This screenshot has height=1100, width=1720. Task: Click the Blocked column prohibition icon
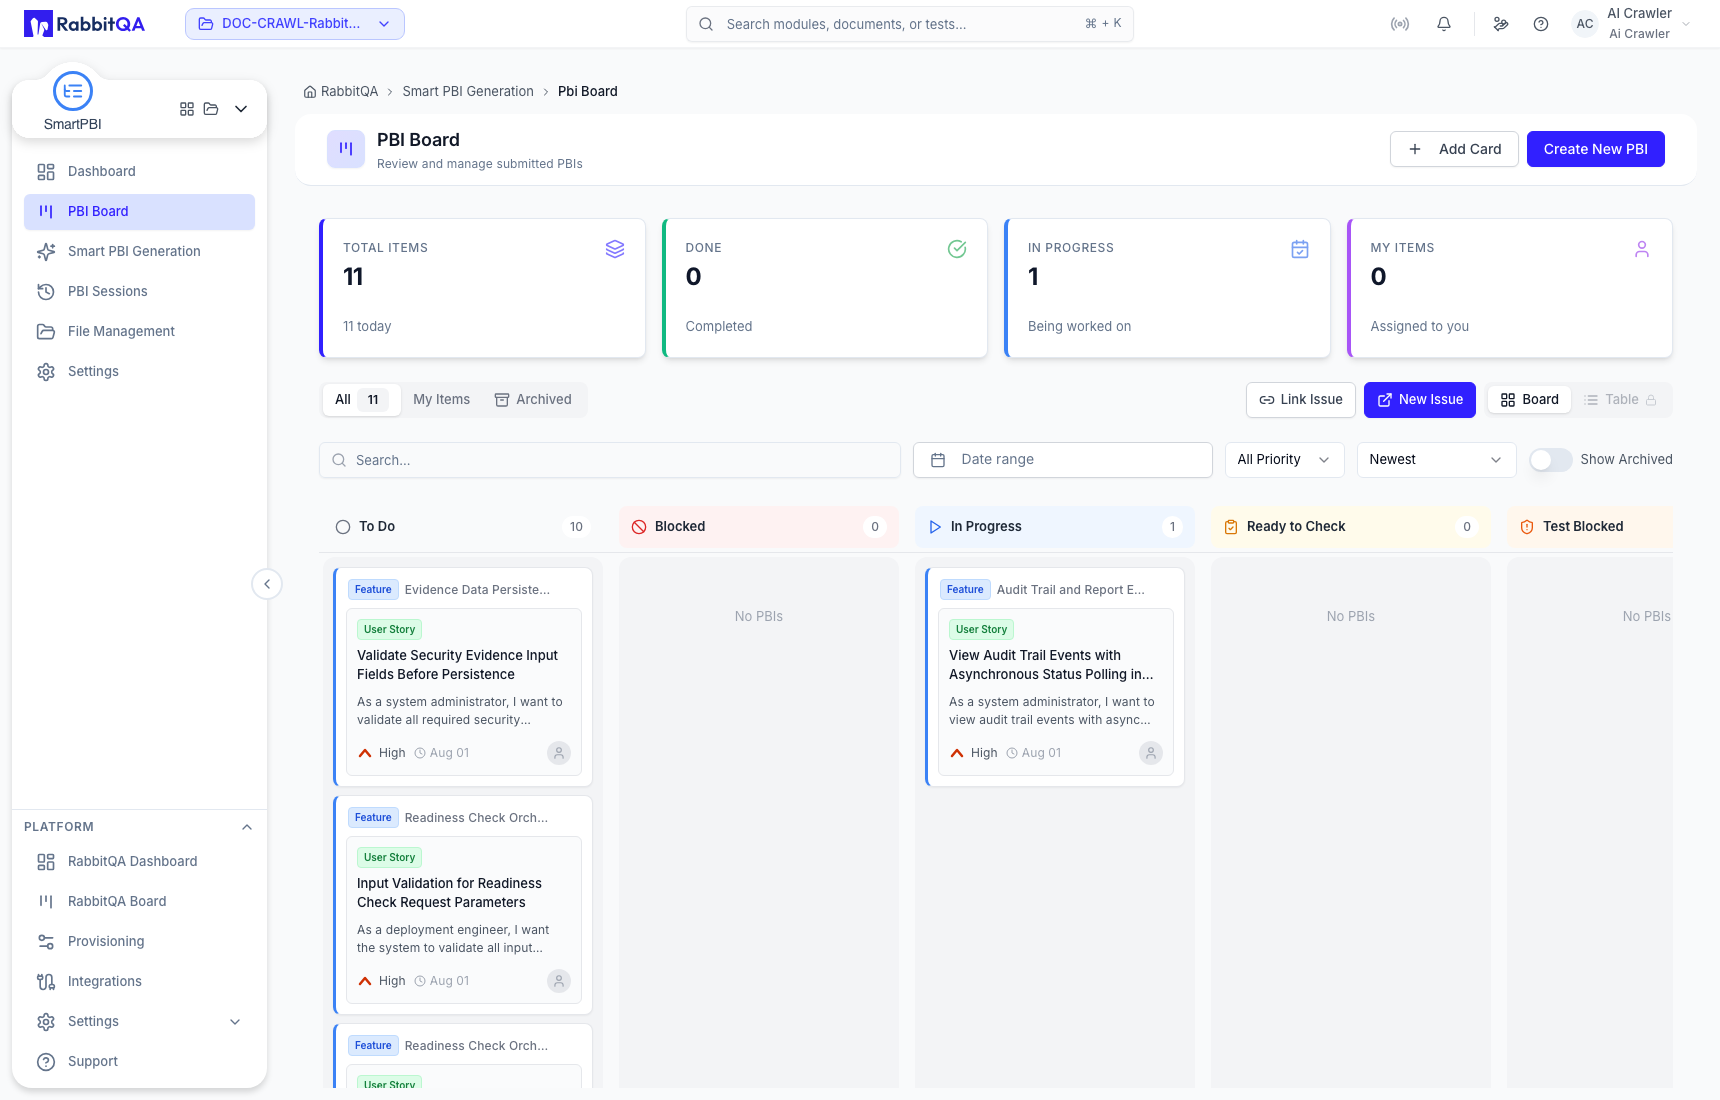(x=639, y=527)
